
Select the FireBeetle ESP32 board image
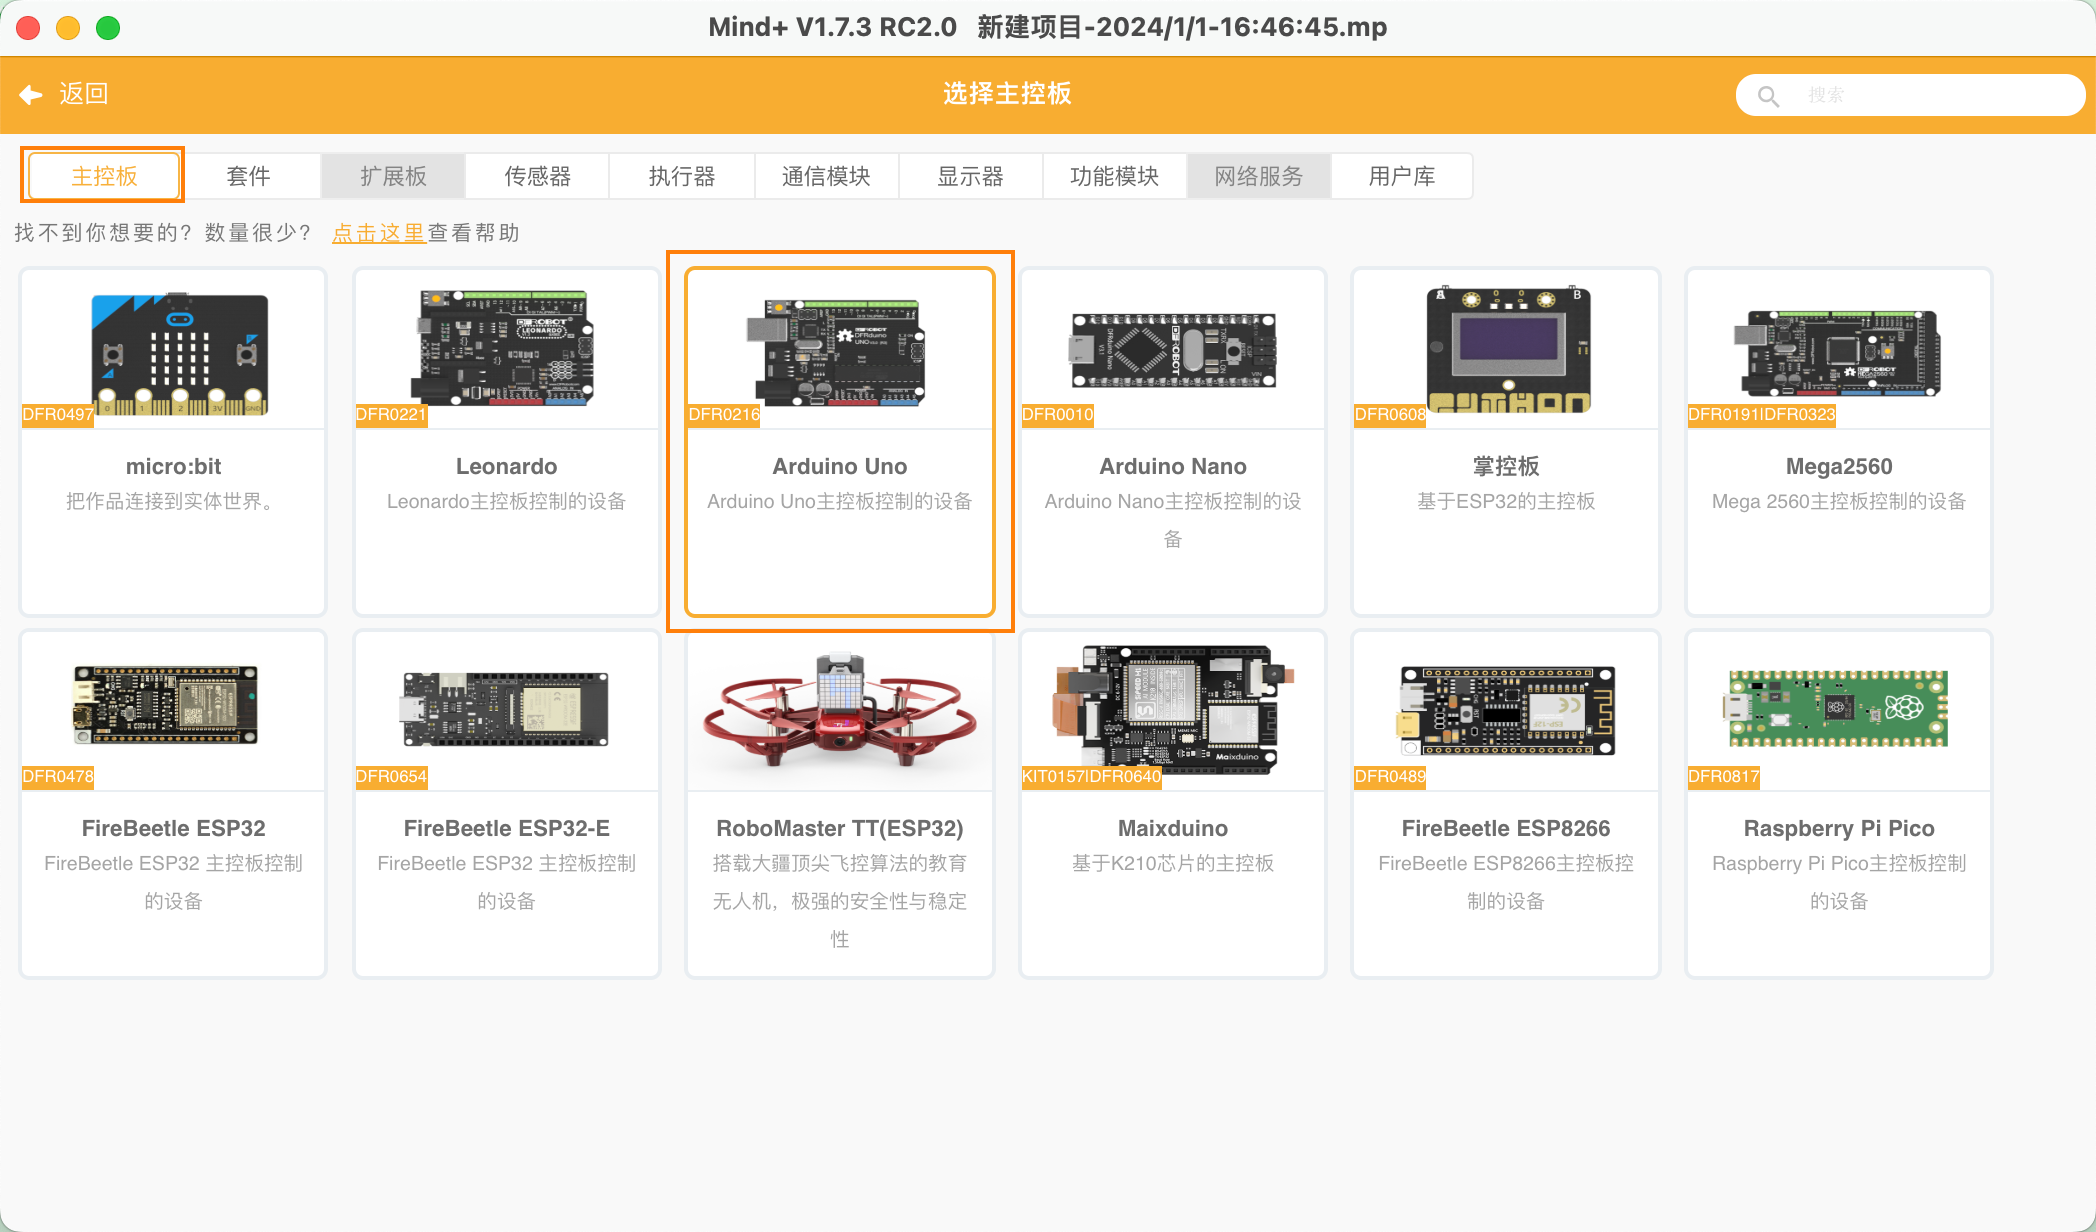click(165, 705)
